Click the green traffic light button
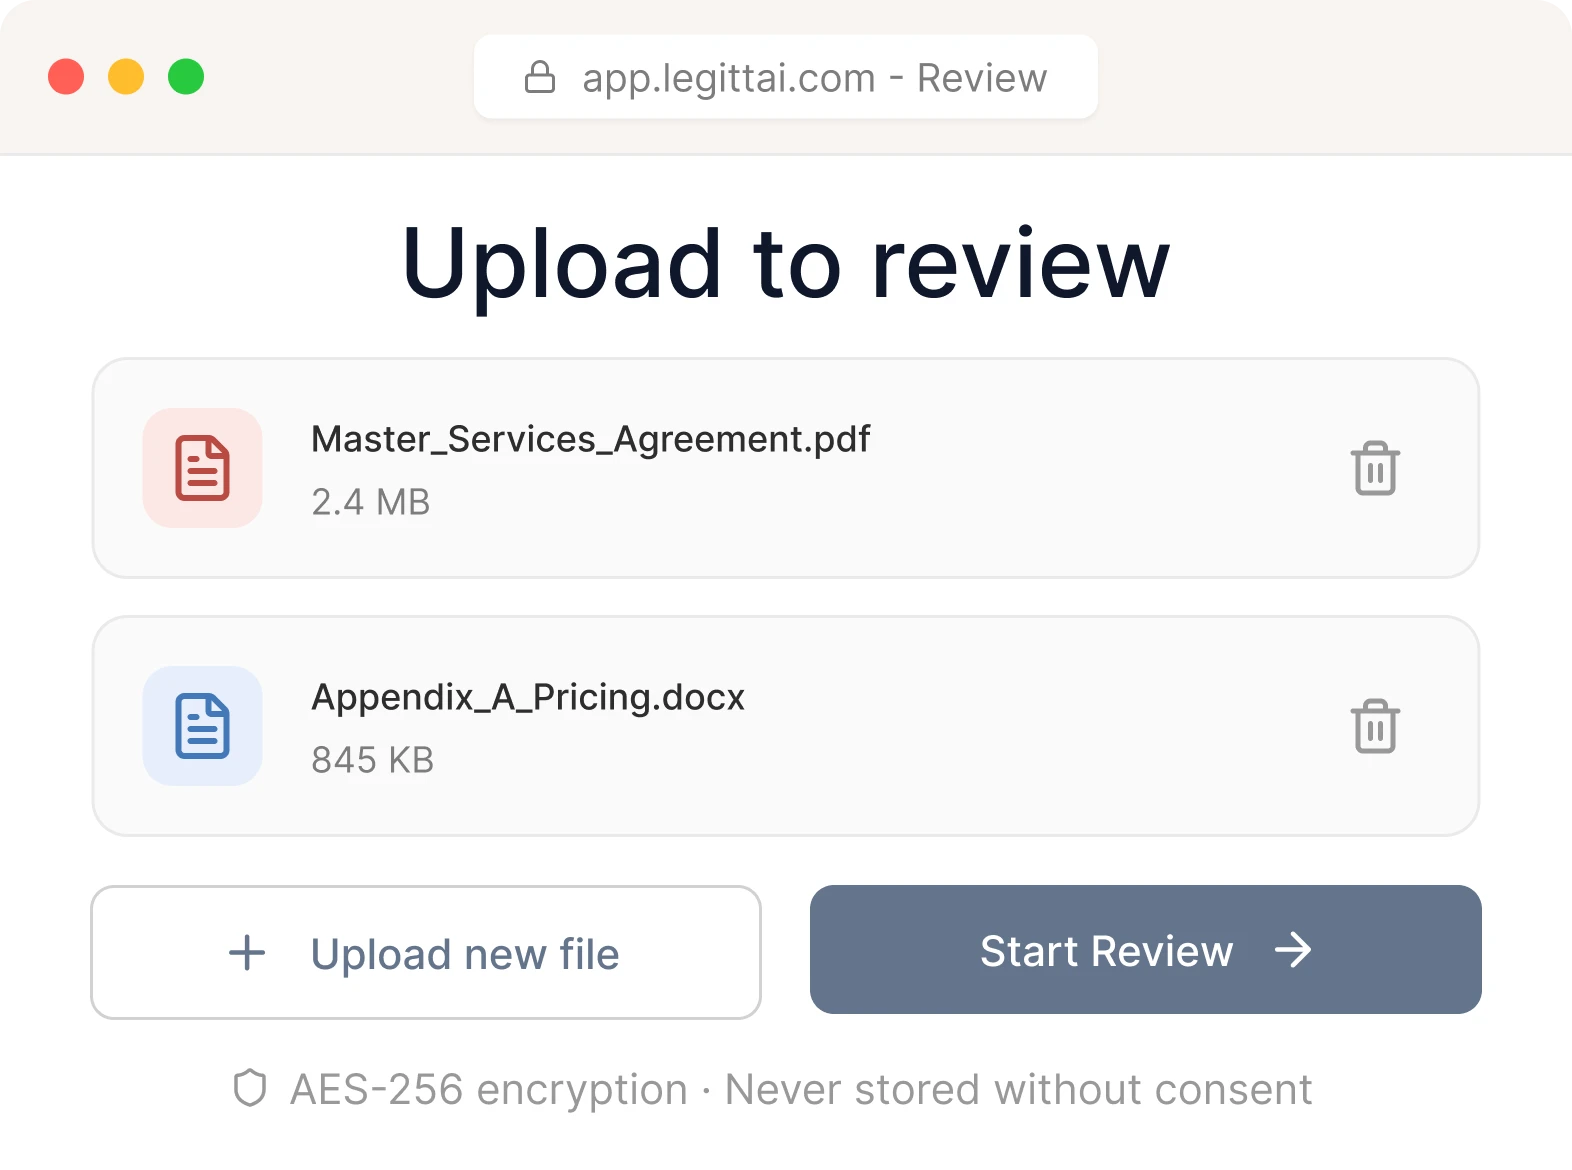 185,76
